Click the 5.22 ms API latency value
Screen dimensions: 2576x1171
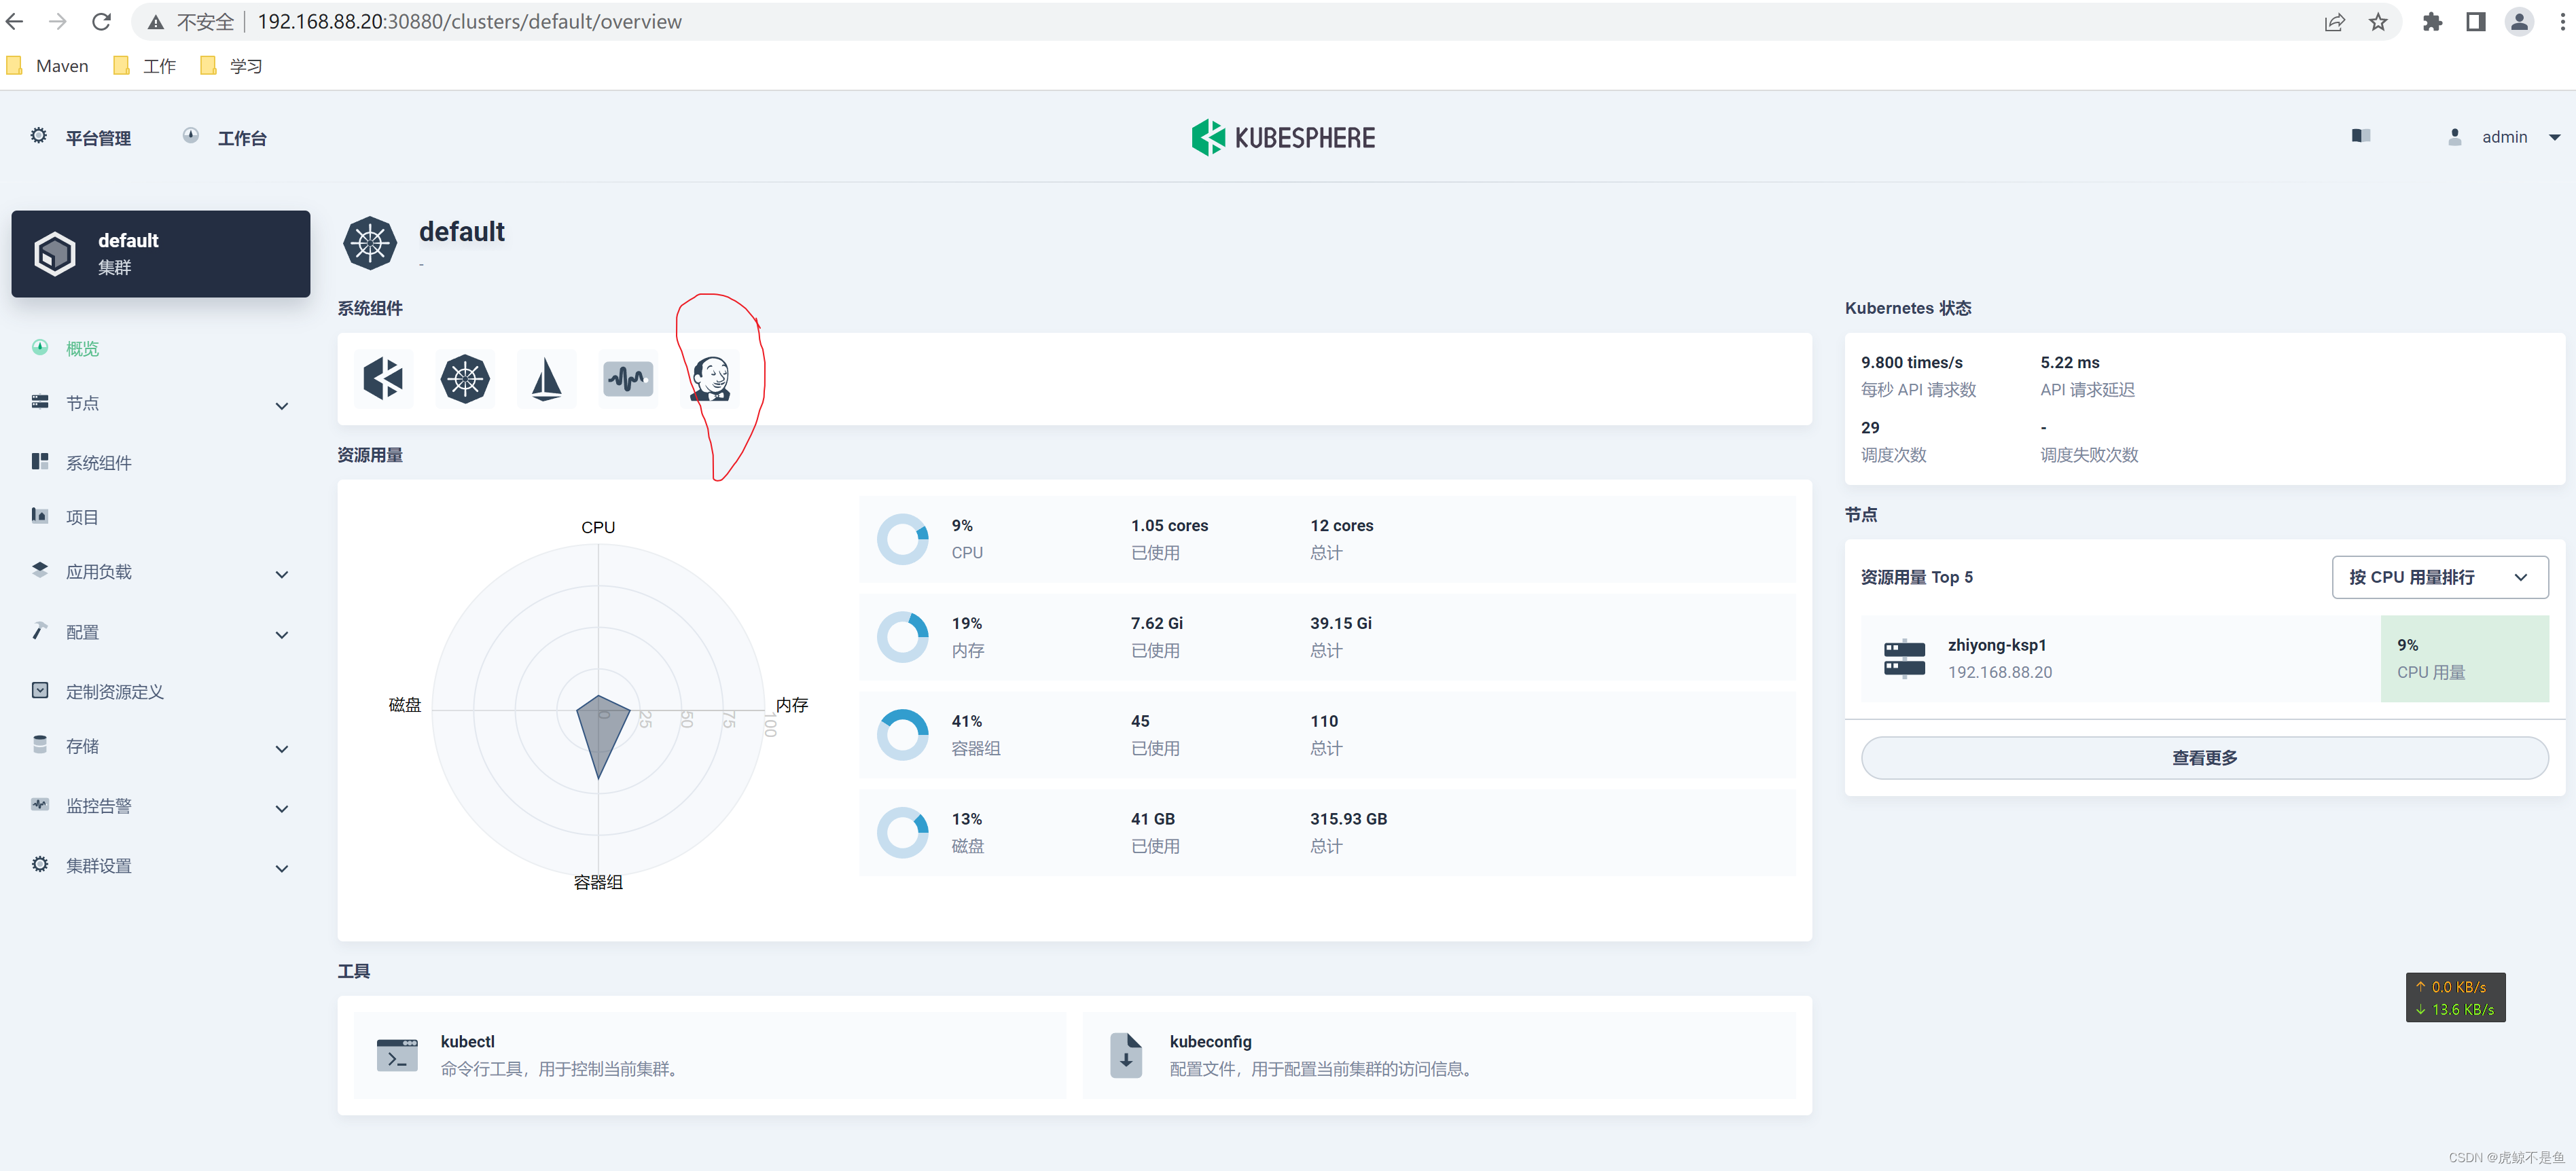(x=2069, y=363)
